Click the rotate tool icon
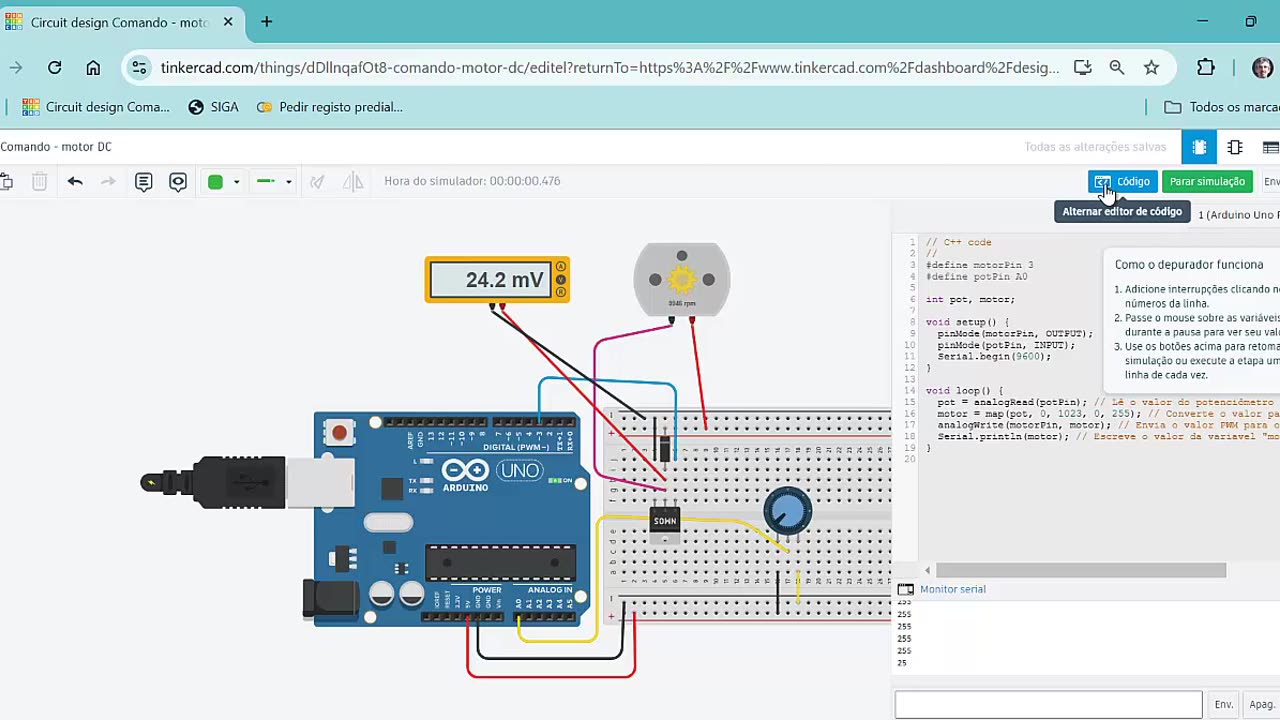Viewport: 1280px width, 720px height. (x=317, y=181)
